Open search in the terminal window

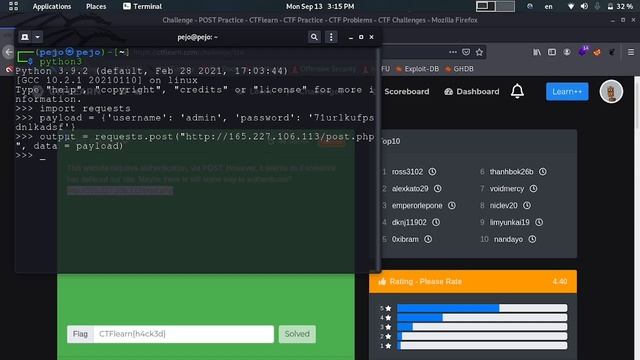pos(314,37)
